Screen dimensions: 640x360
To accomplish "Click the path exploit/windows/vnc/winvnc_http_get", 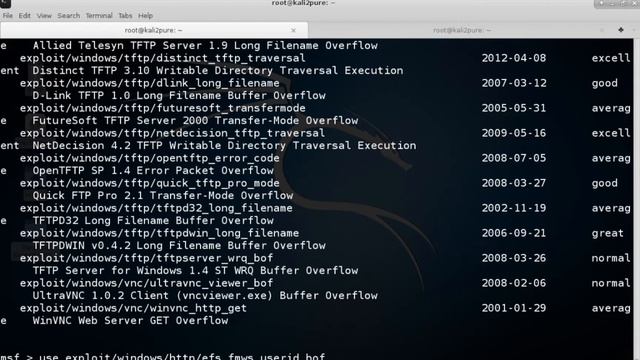I will tap(133, 308).
